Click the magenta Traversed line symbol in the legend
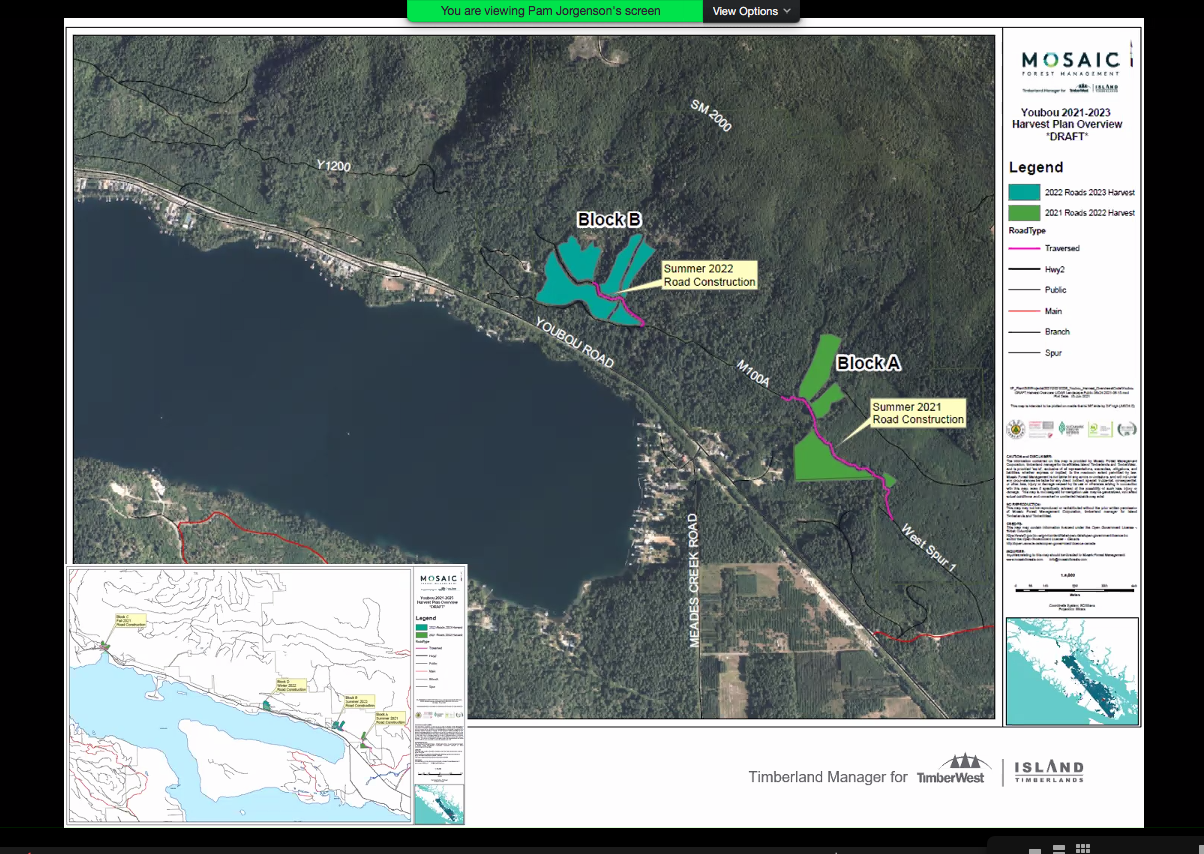The image size is (1204, 854). pyautogui.click(x=1023, y=248)
